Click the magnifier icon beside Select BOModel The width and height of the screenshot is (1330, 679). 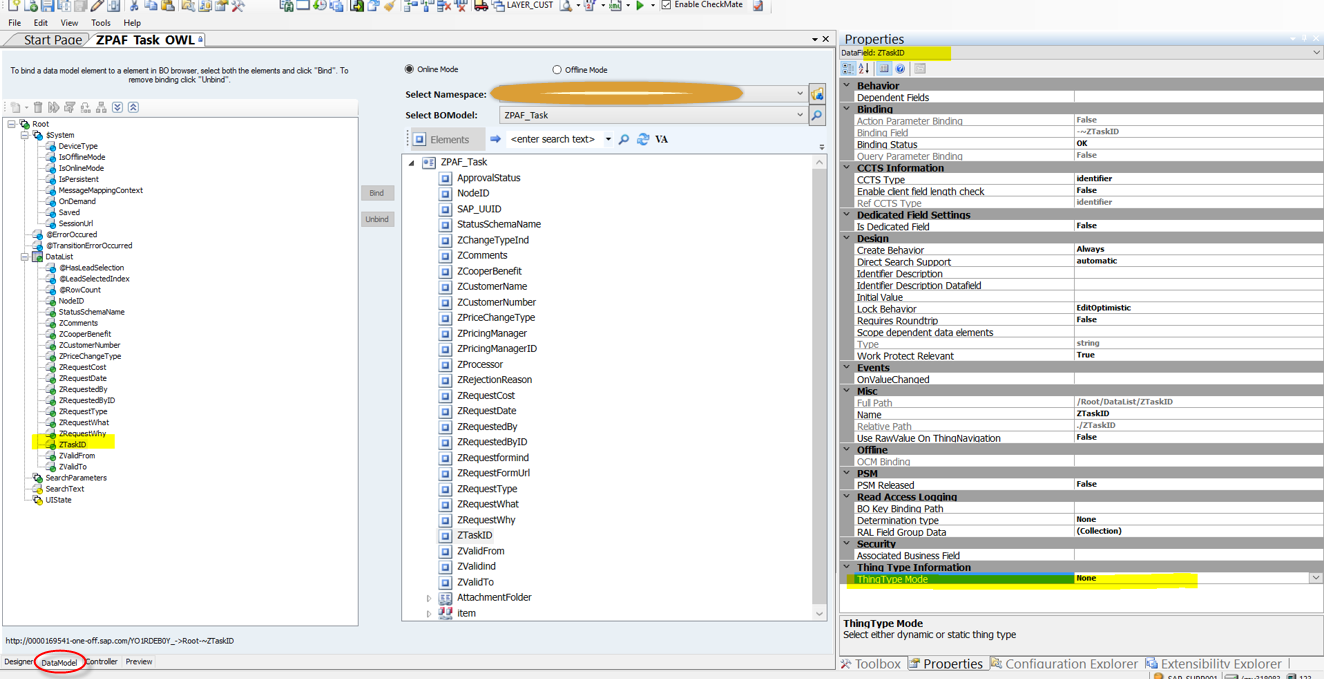pyautogui.click(x=817, y=116)
